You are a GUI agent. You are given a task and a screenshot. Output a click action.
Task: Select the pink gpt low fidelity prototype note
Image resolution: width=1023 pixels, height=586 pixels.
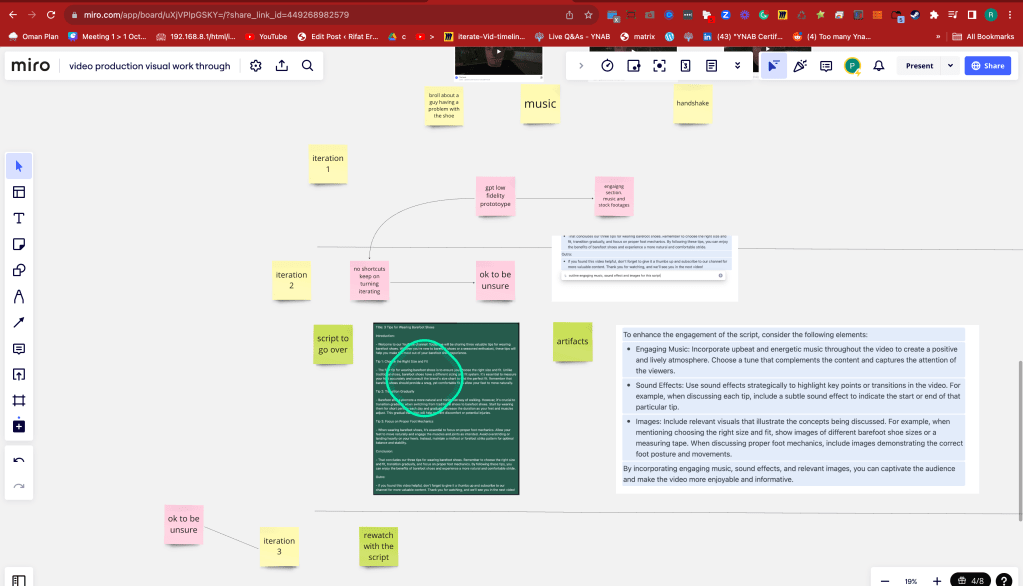[x=495, y=196]
